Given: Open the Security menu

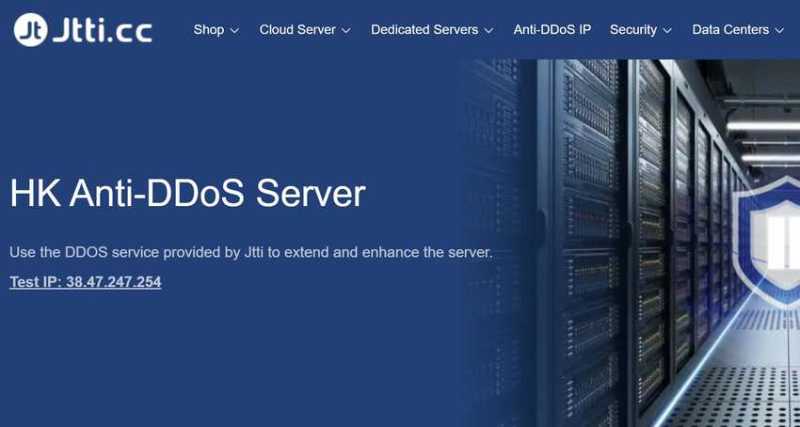Looking at the screenshot, I should [x=633, y=30].
